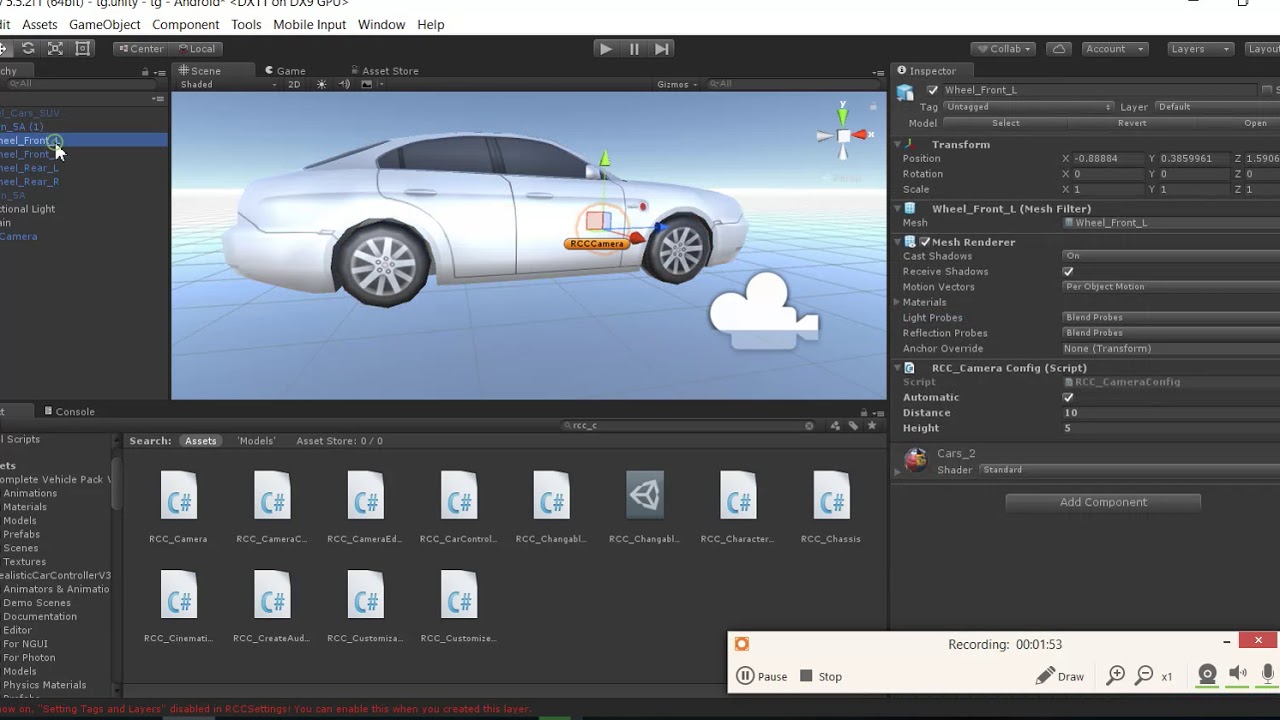Image resolution: width=1280 pixels, height=720 pixels.
Task: Open the scene effects image icon
Action: pyautogui.click(x=366, y=84)
